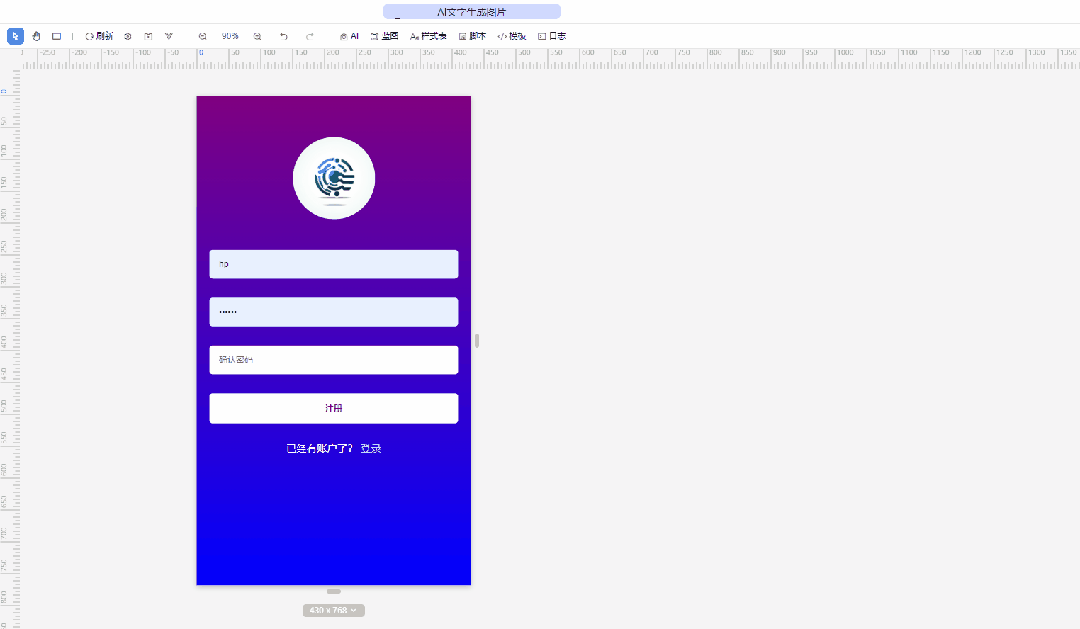Open the 日志 log panel
1080x629 pixels.
[x=552, y=36]
